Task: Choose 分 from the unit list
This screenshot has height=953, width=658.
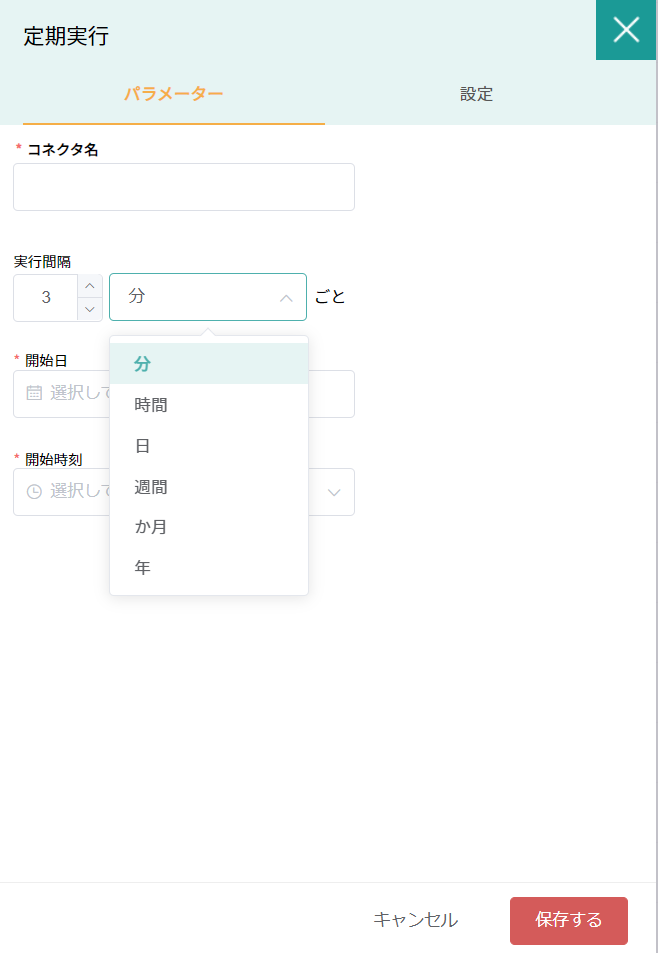Action: click(x=143, y=364)
